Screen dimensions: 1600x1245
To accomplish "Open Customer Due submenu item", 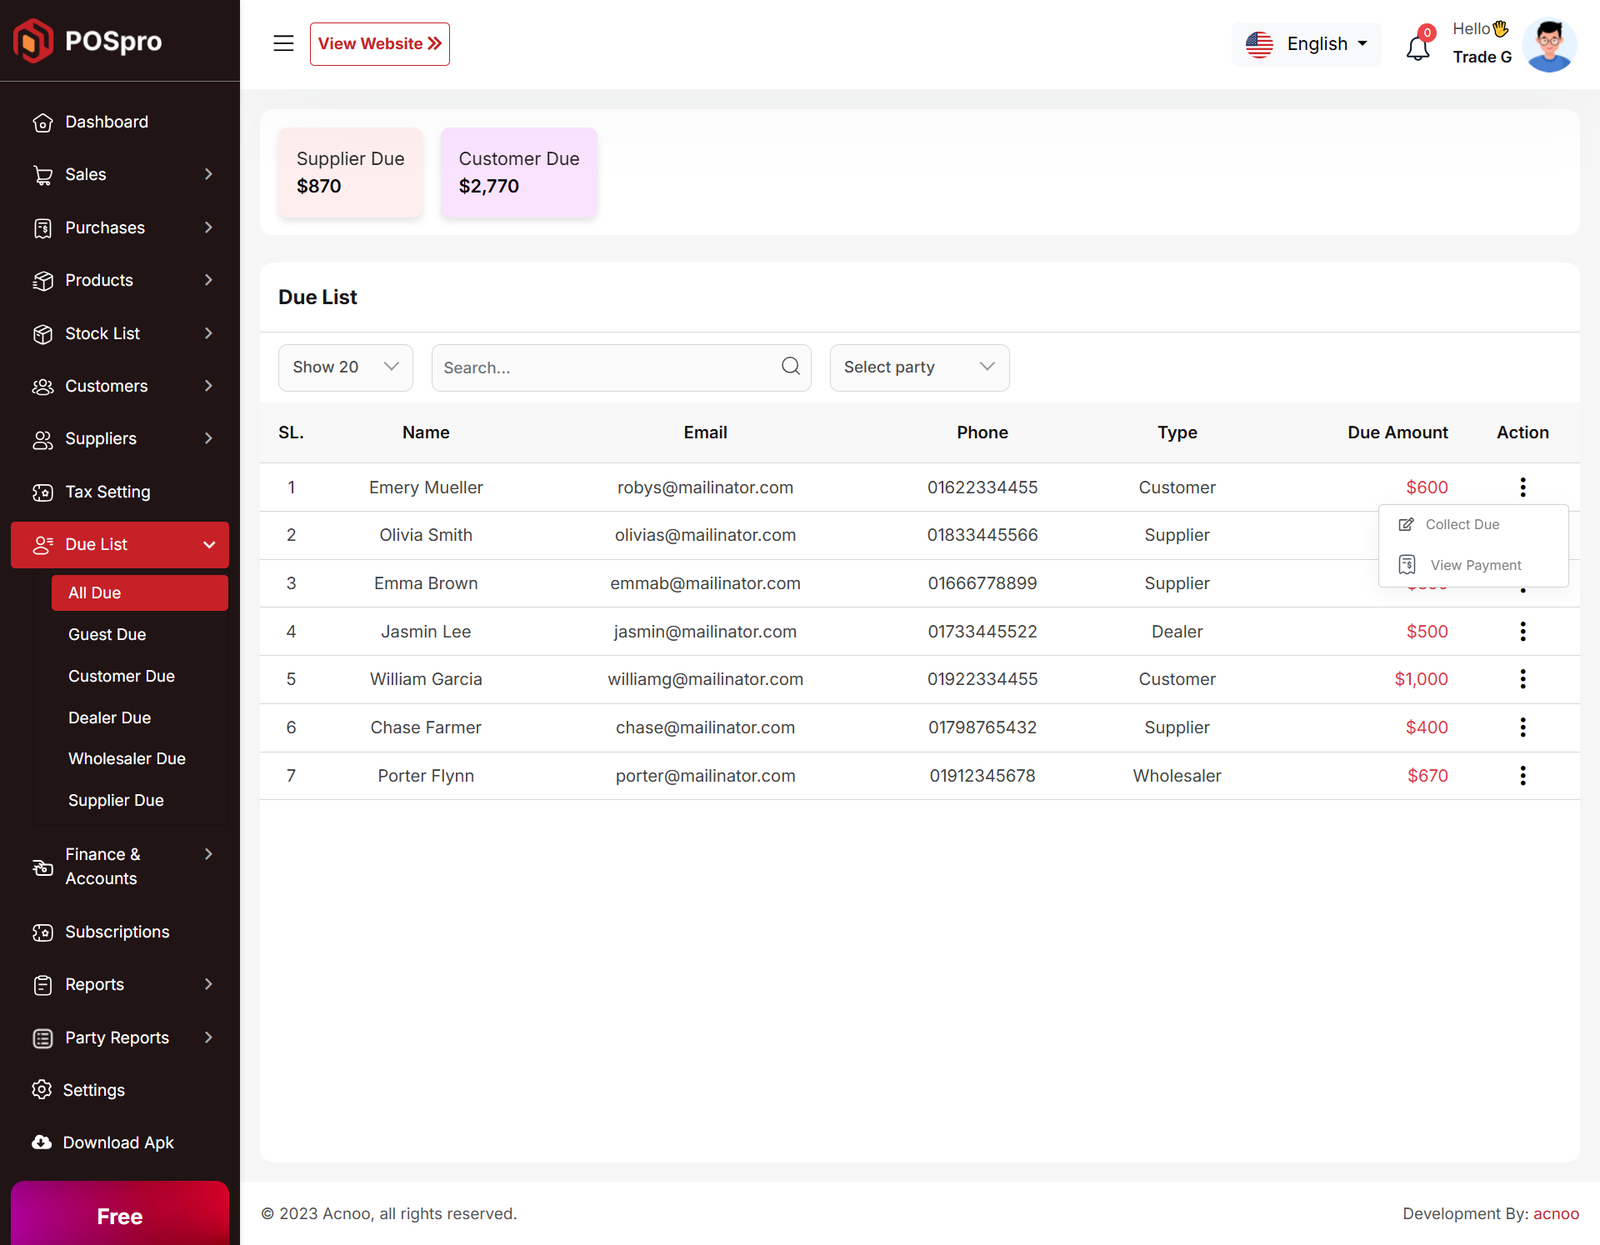I will [x=121, y=677].
